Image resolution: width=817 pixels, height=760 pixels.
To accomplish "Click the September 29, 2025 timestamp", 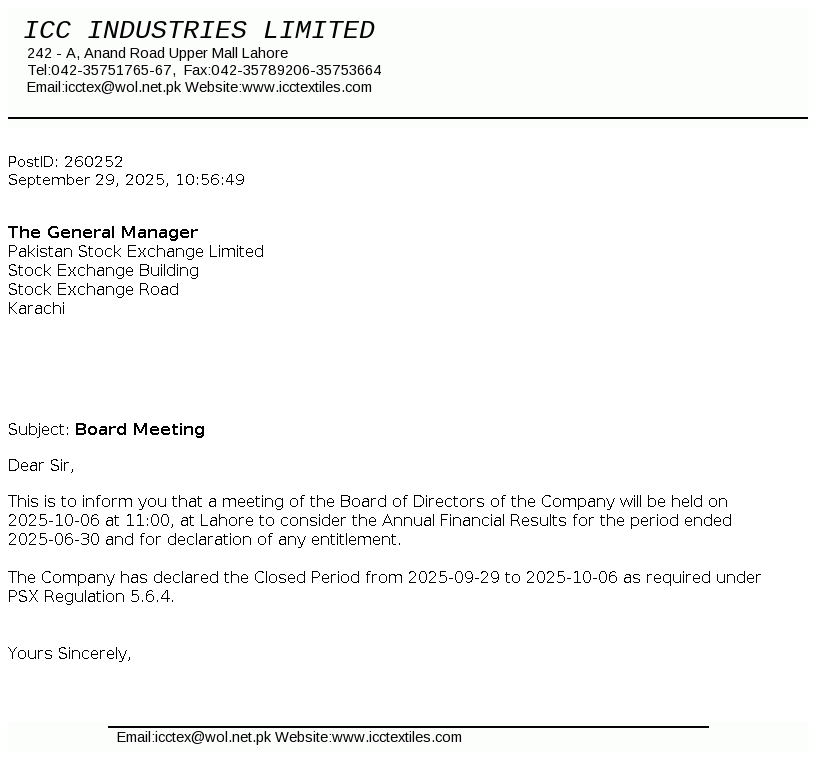I will click(x=126, y=180).
